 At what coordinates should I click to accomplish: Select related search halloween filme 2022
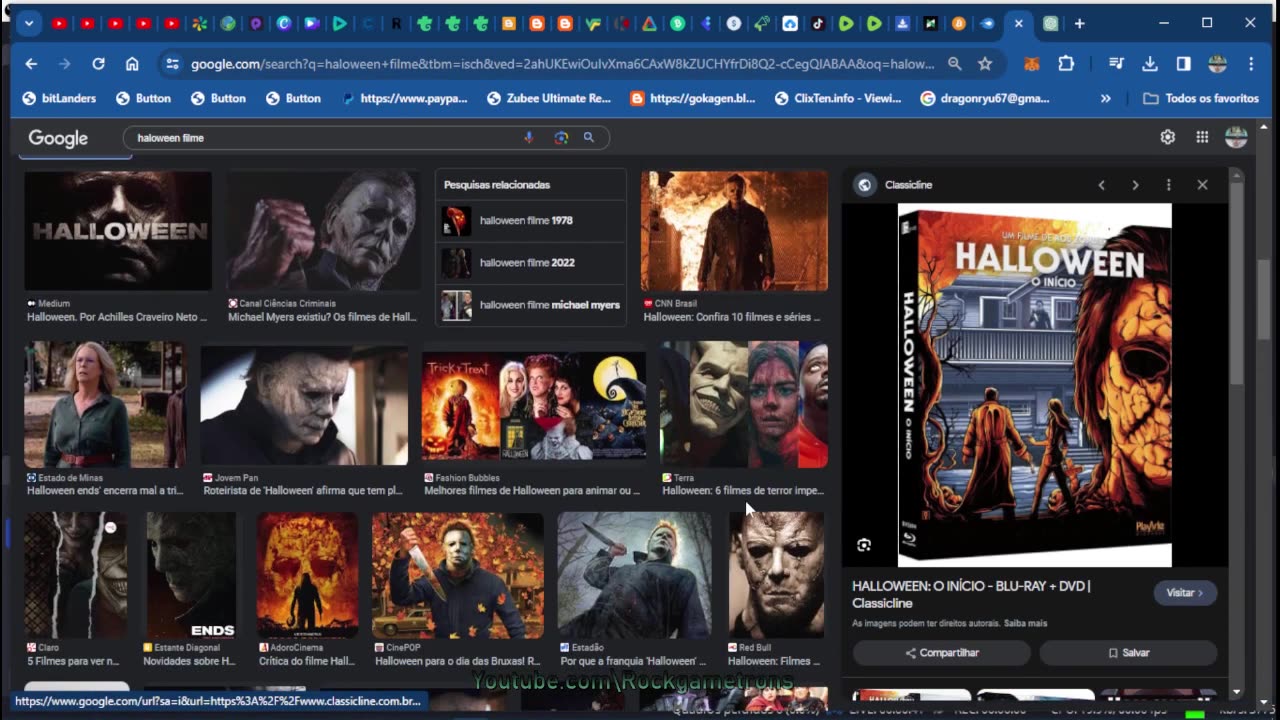[x=530, y=263]
